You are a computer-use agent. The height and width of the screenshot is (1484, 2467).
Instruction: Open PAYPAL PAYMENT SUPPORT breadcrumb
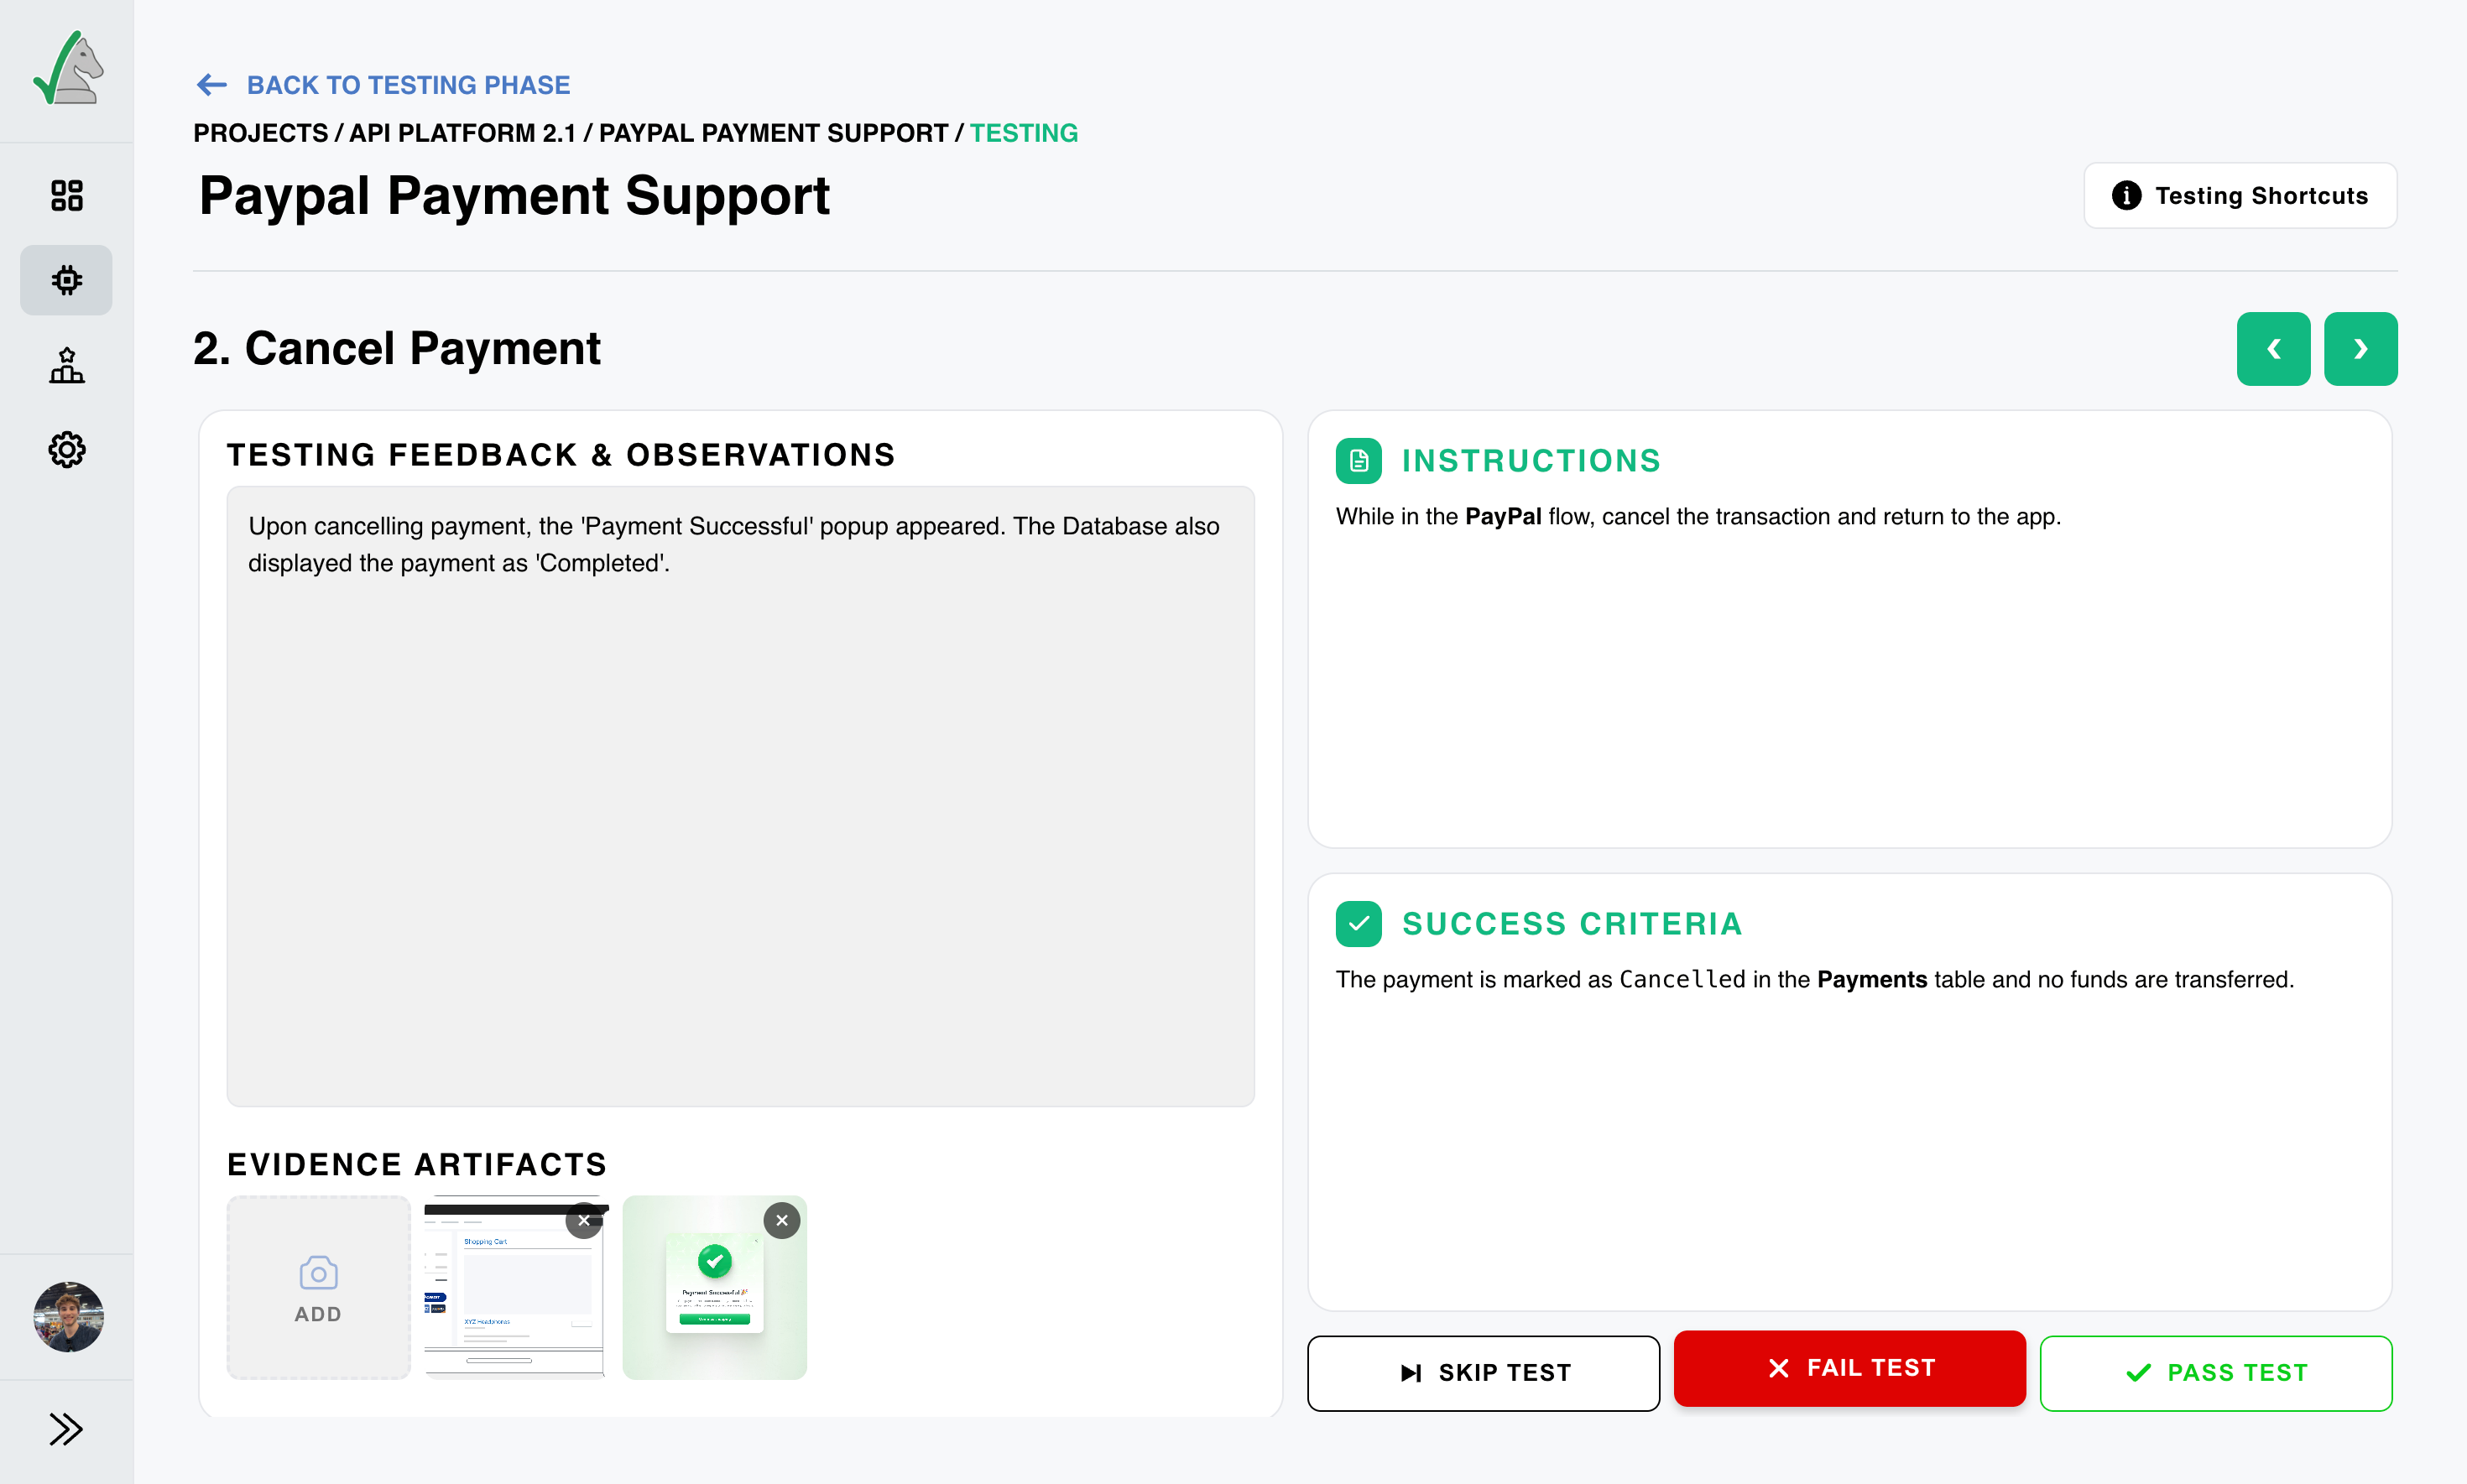tap(773, 133)
